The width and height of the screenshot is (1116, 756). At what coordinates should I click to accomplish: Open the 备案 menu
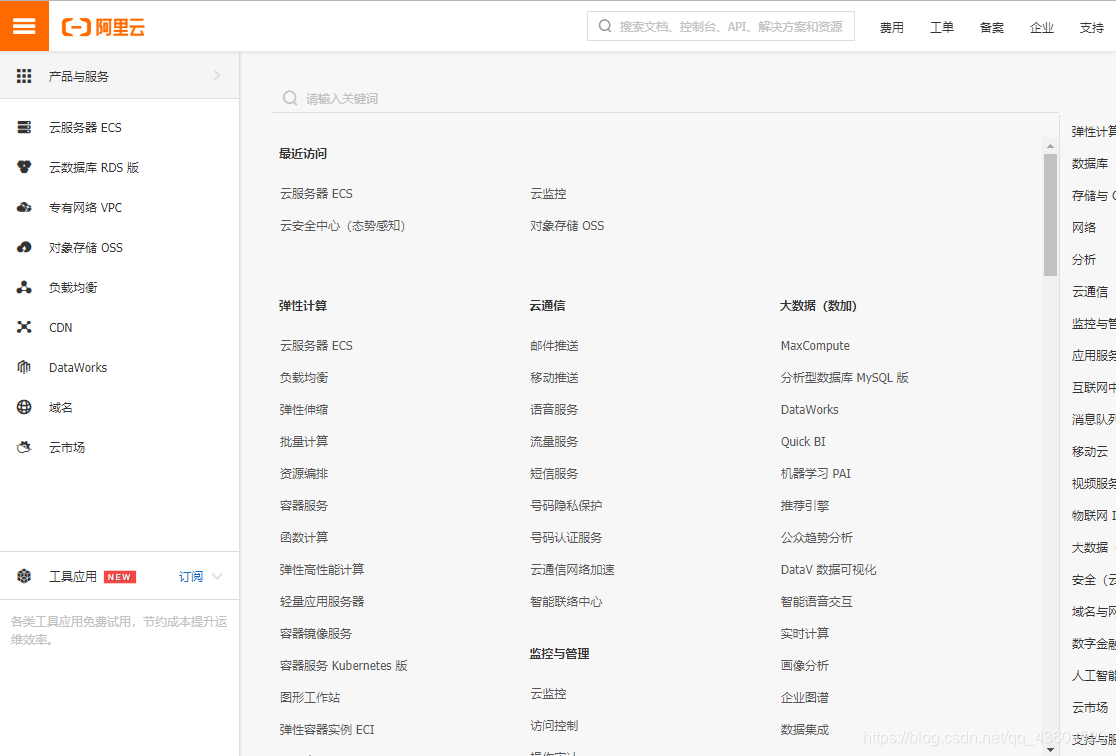[x=991, y=27]
